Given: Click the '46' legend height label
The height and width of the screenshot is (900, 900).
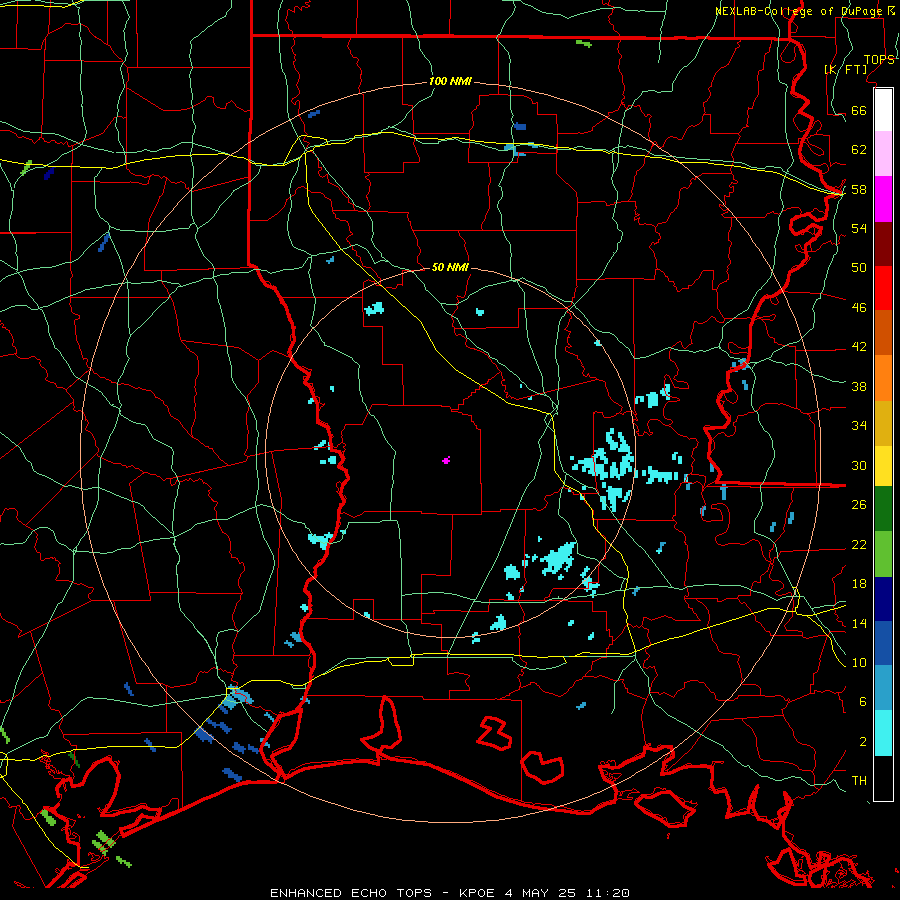Looking at the screenshot, I should [x=859, y=308].
